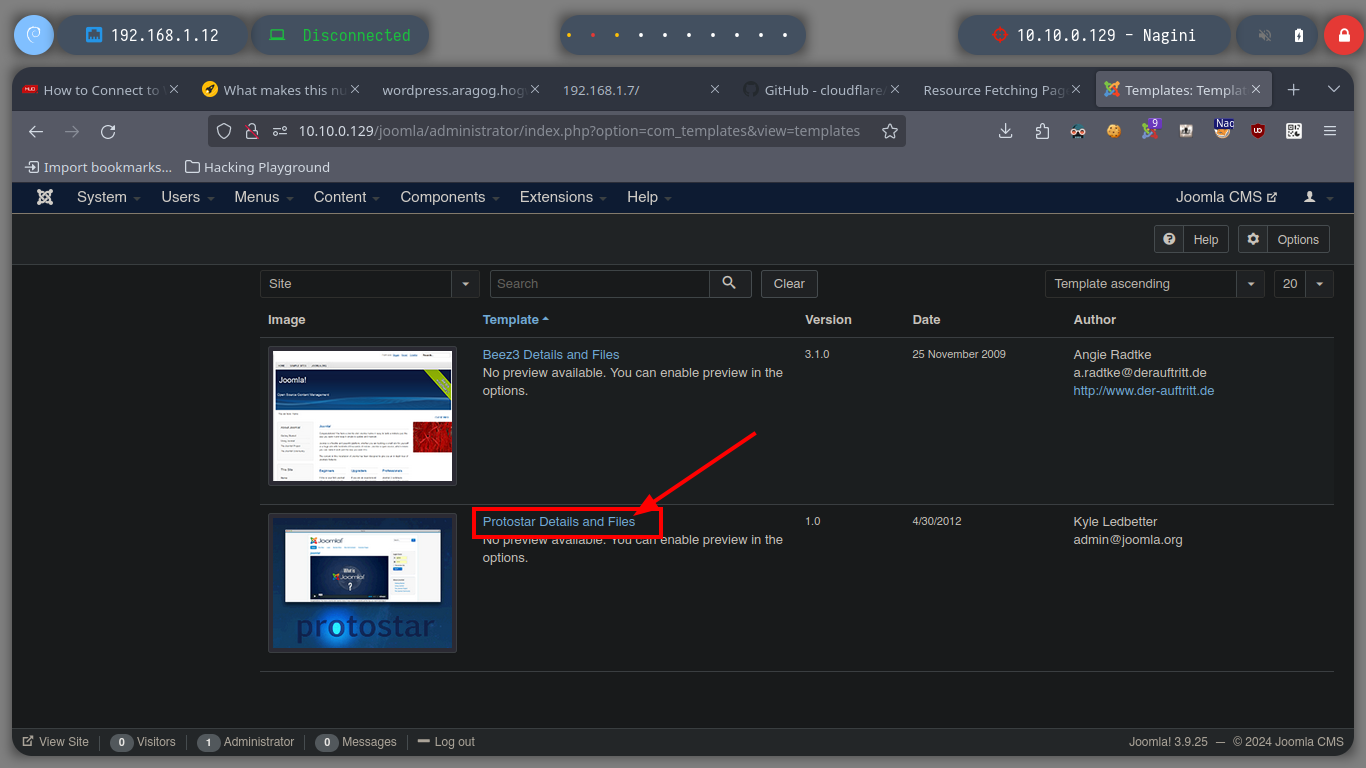Open the Users menu
The width and height of the screenshot is (1366, 768).
click(188, 197)
